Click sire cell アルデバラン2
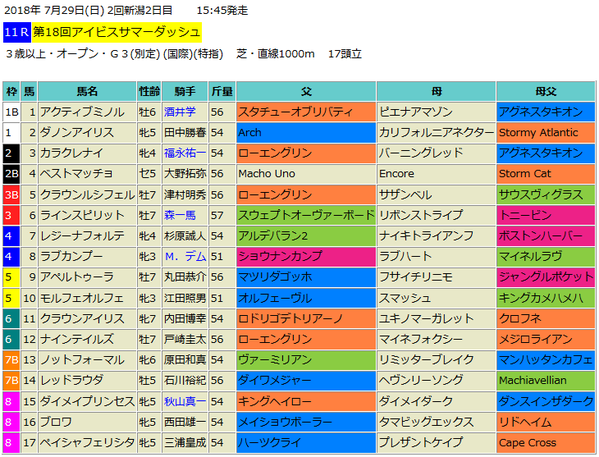The height and width of the screenshot is (457, 599). click(x=306, y=236)
